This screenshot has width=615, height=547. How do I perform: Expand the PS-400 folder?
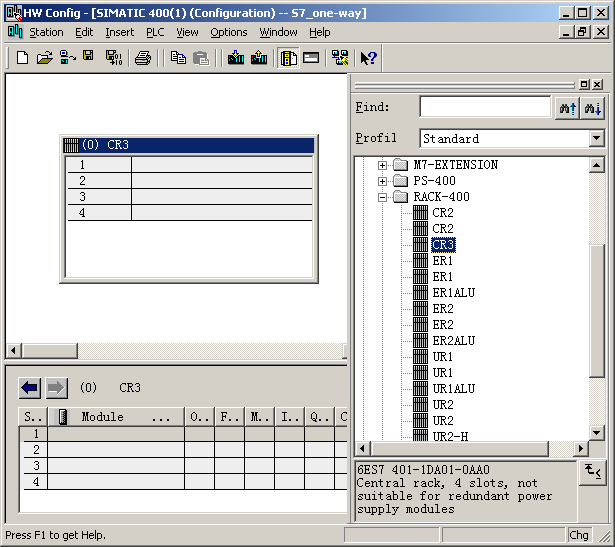[382, 181]
